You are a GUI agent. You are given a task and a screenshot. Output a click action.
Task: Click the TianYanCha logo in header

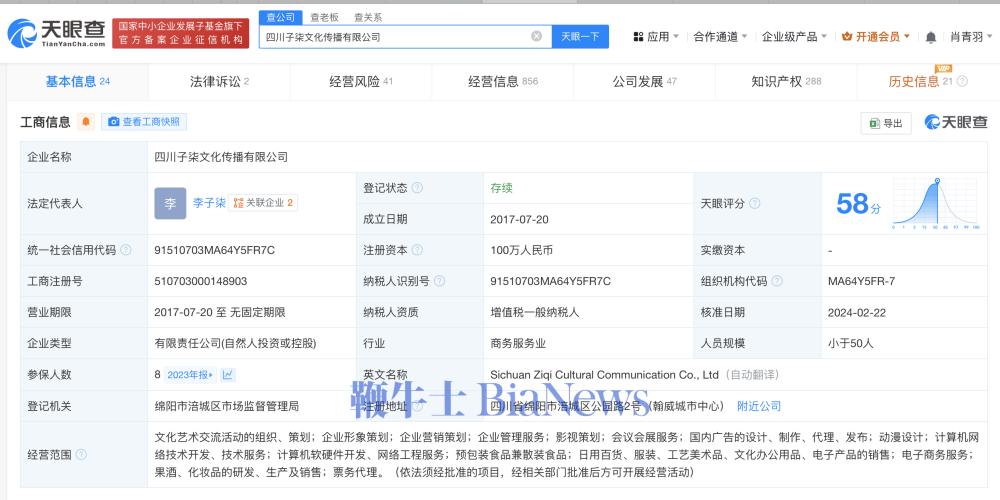click(x=56, y=33)
